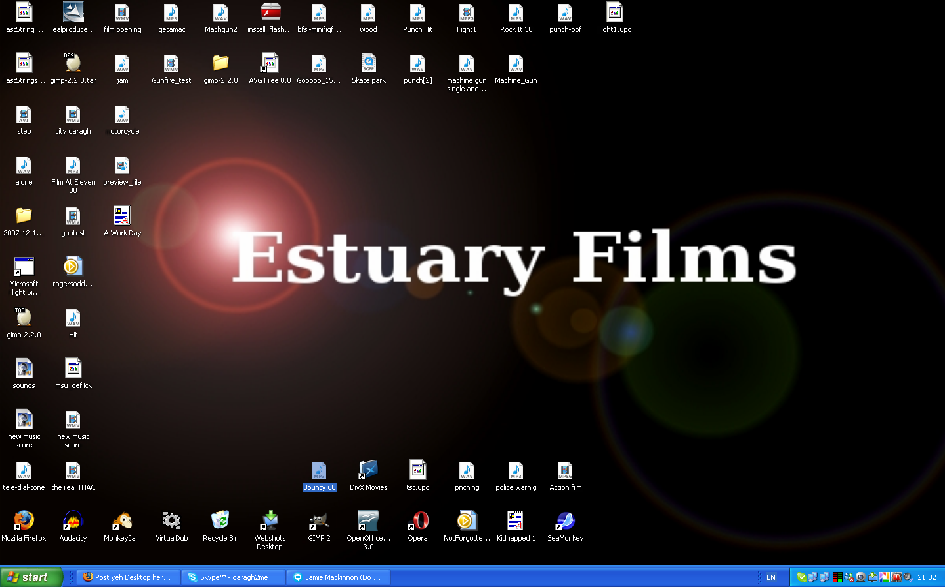The height and width of the screenshot is (587, 946).
Task: Open MonkeyJam animation software
Action: coord(121,522)
